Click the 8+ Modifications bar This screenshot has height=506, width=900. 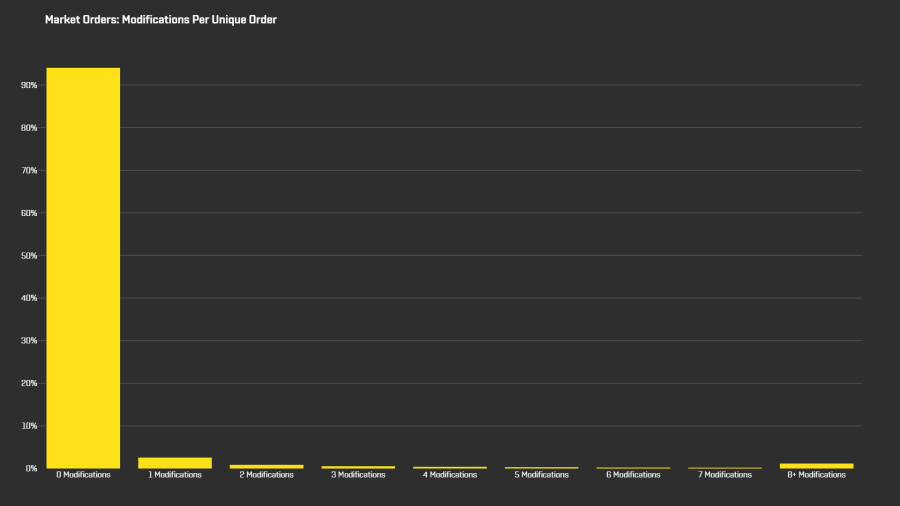pyautogui.click(x=817, y=466)
